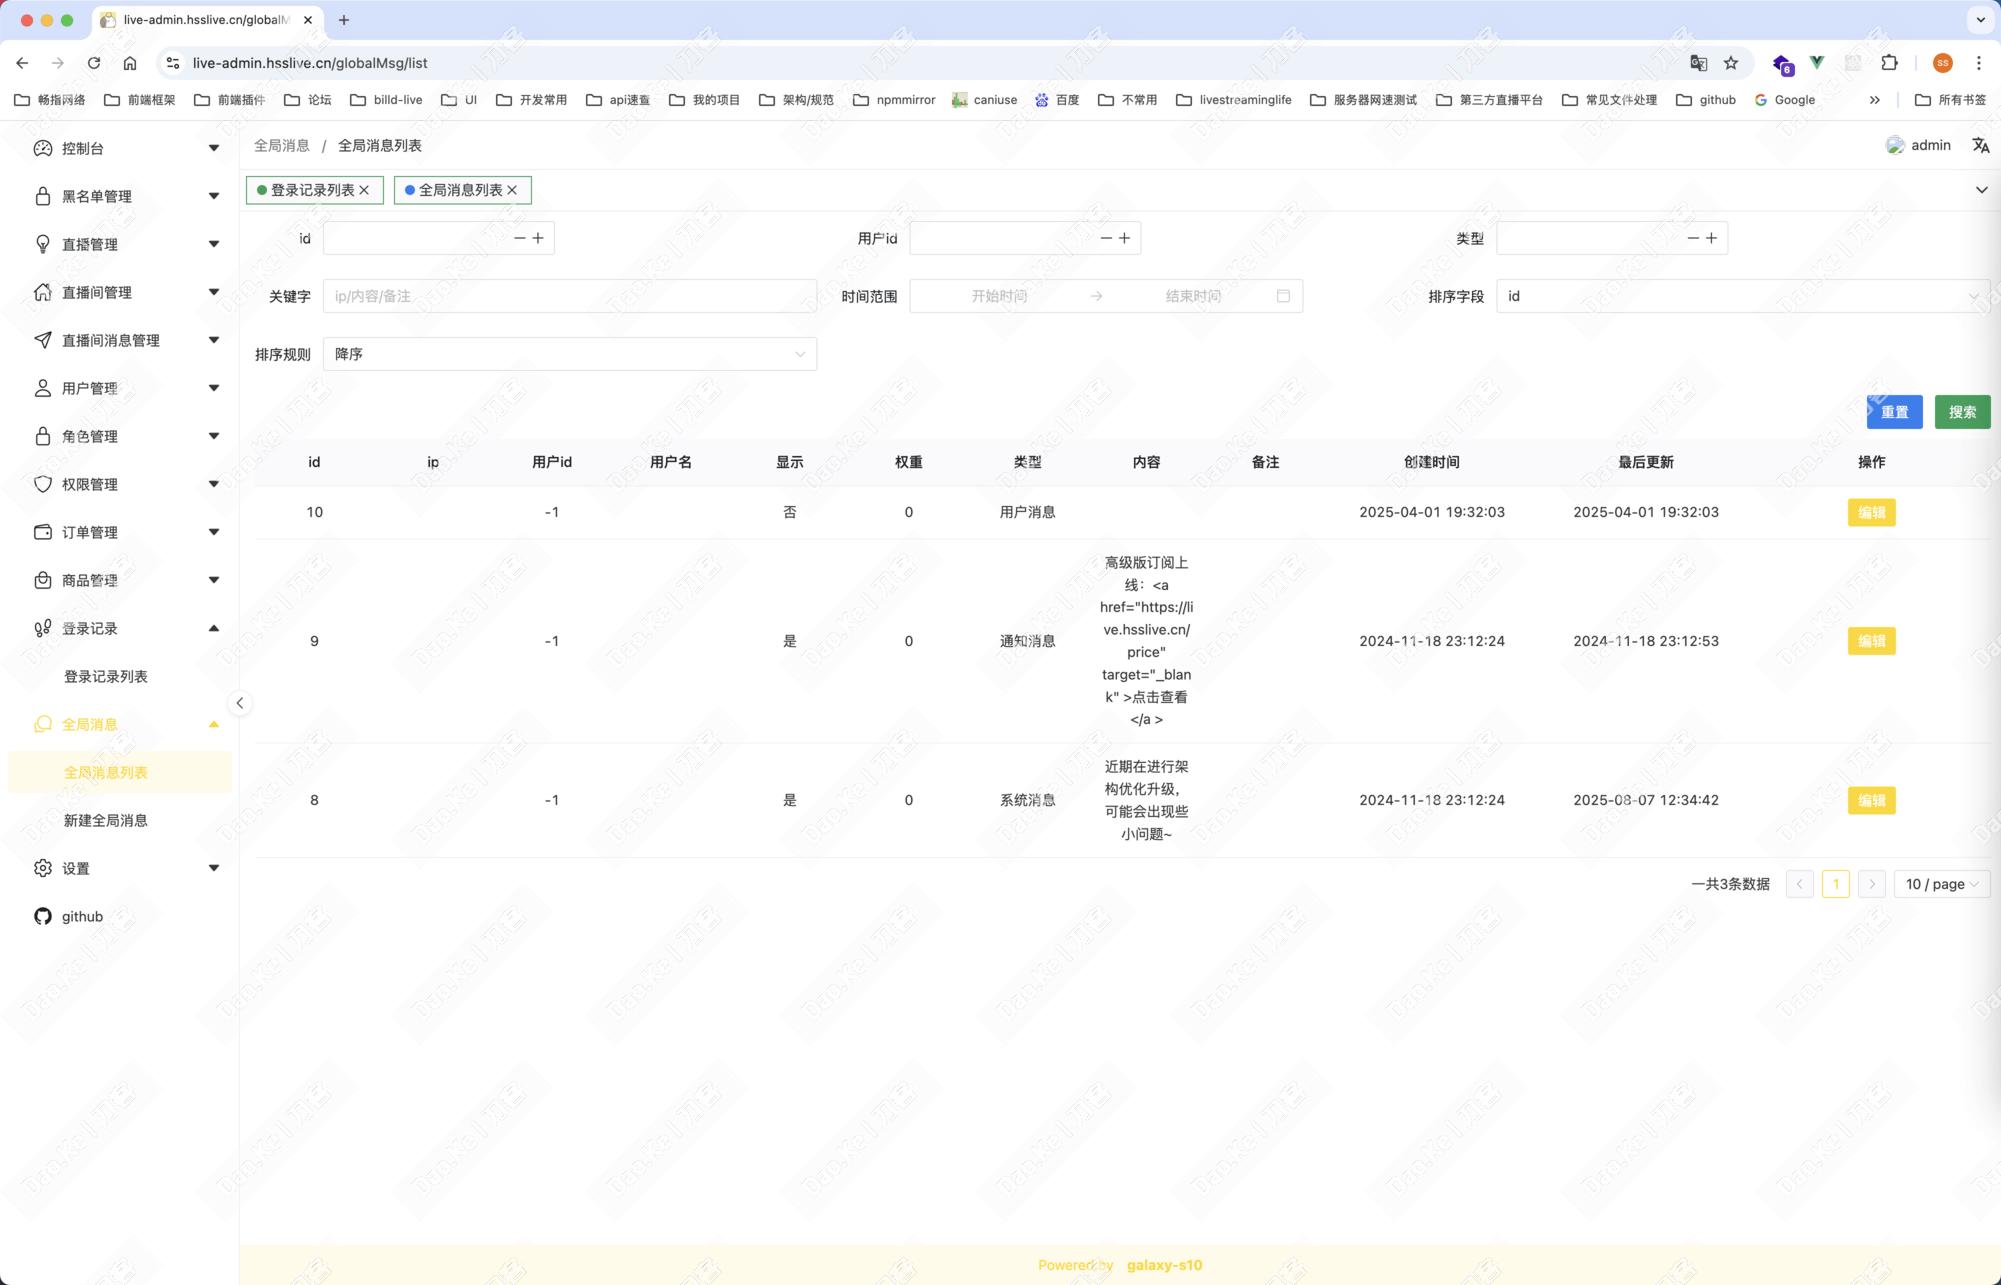Screen dimensions: 2001x1285
Task: Click the calendar icon in time range
Action: click(x=1283, y=296)
